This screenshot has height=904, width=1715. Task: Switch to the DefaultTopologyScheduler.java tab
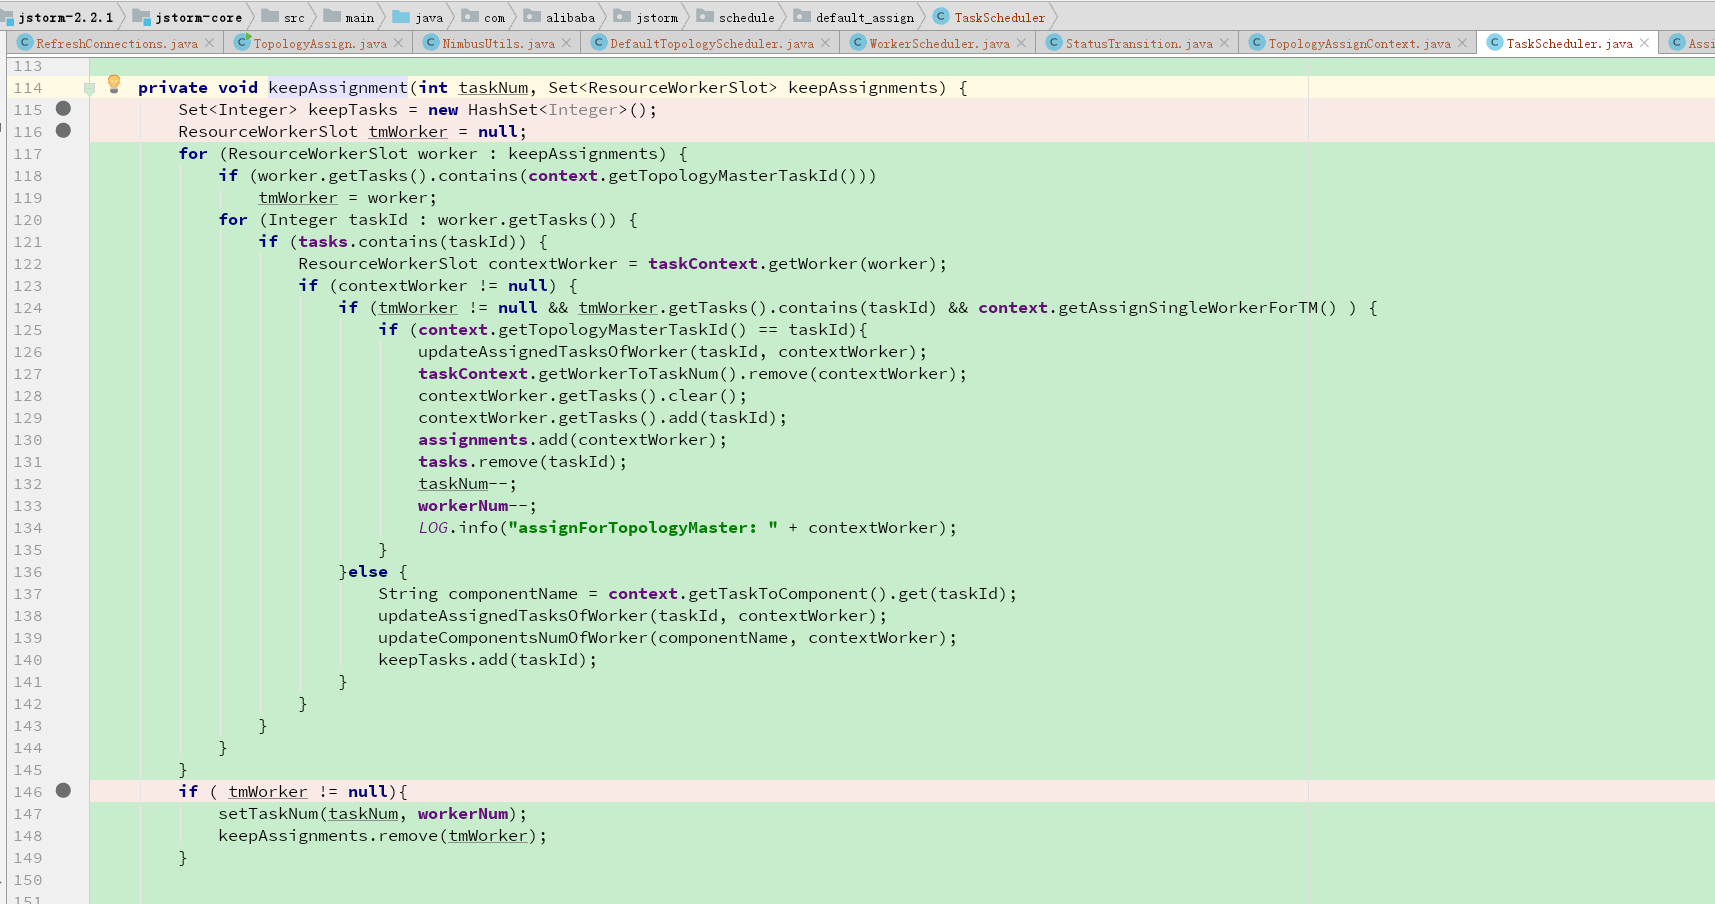click(712, 43)
